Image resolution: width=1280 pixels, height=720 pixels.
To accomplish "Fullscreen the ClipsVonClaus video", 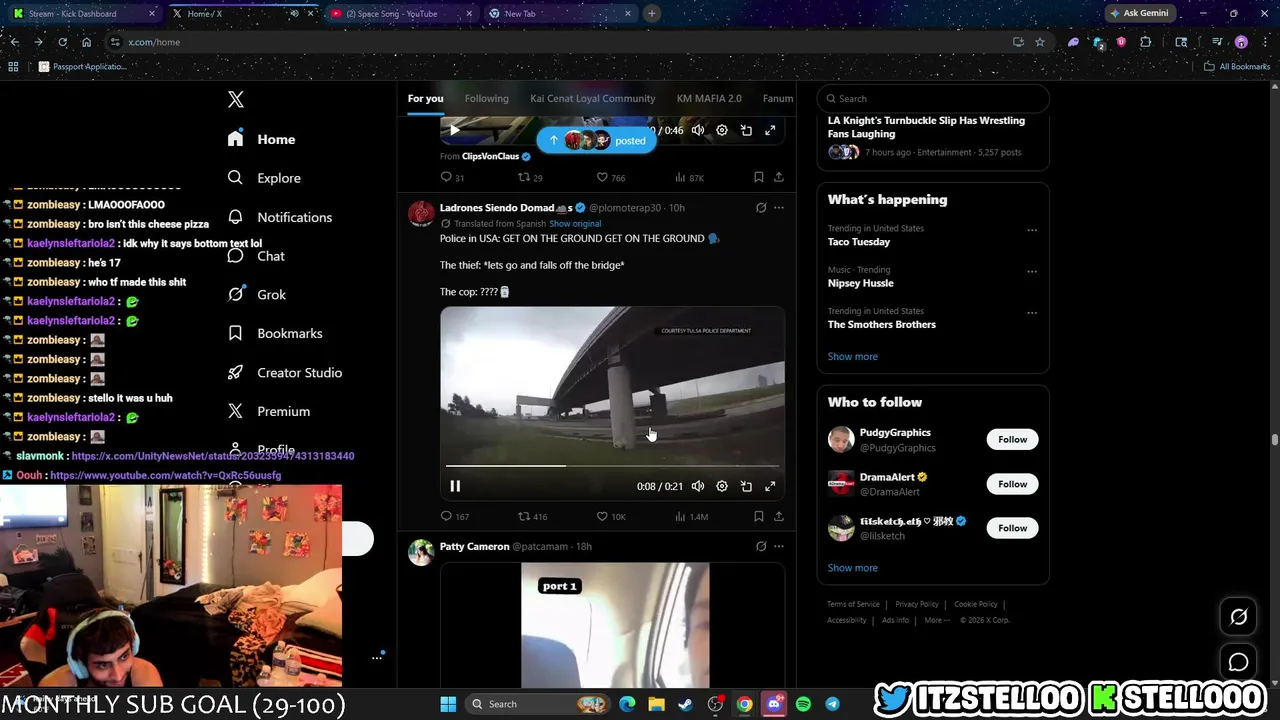I will 770,130.
